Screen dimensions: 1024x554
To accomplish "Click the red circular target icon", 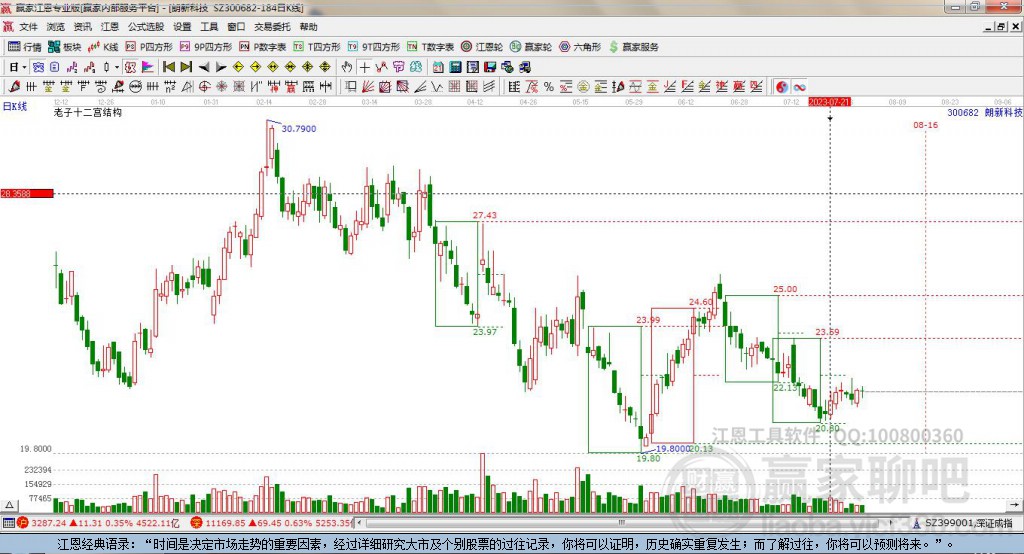I will (204, 86).
